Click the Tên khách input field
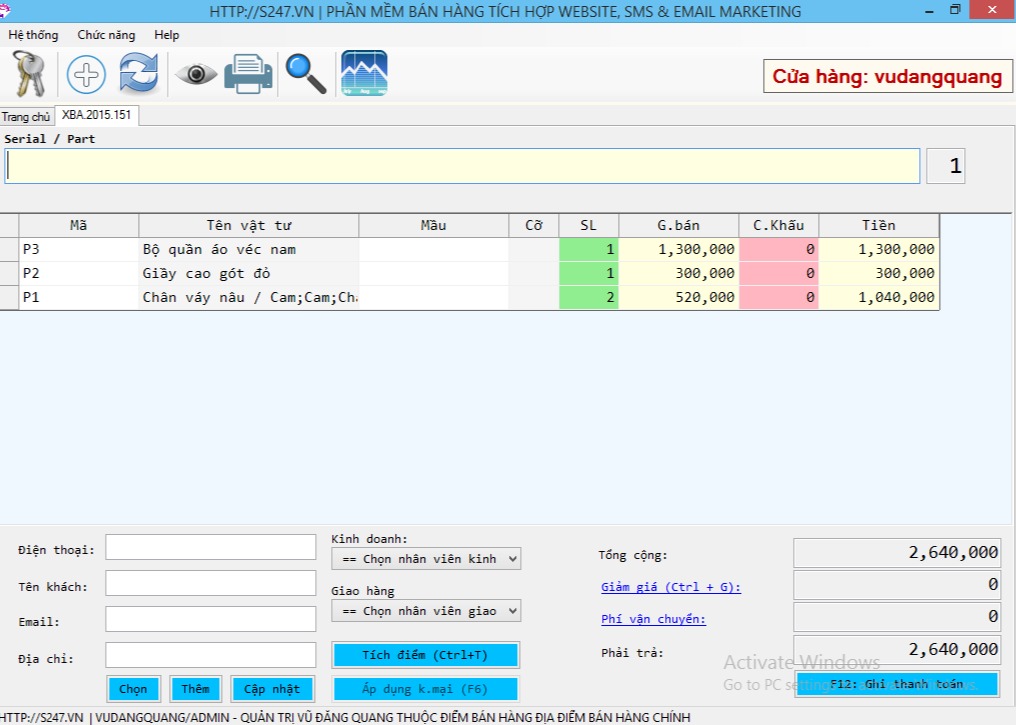Viewport: 1016px width, 725px height. [x=211, y=583]
